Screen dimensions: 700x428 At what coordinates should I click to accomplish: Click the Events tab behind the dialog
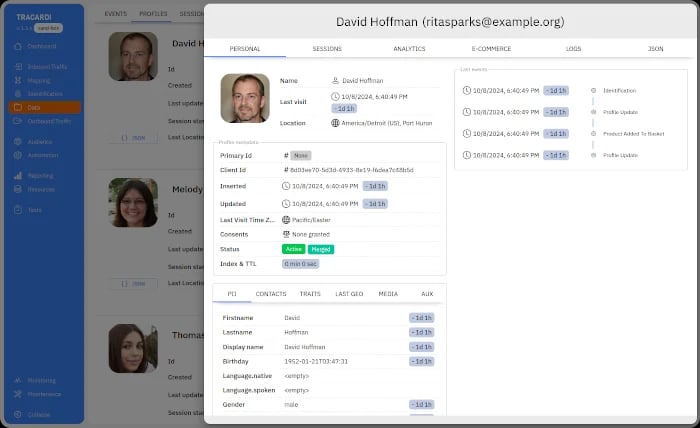pos(116,14)
